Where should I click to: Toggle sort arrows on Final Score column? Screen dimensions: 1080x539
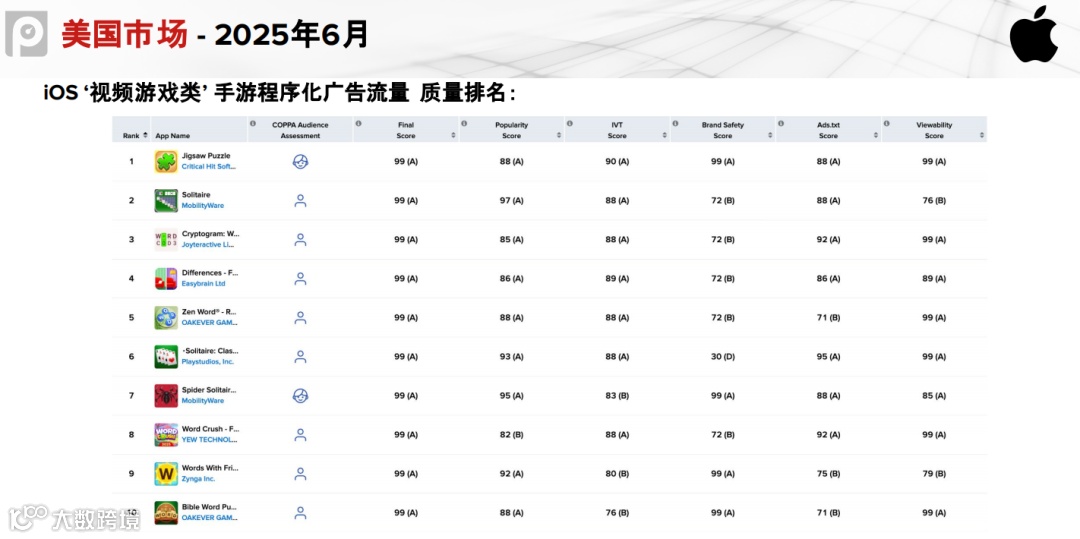click(453, 136)
